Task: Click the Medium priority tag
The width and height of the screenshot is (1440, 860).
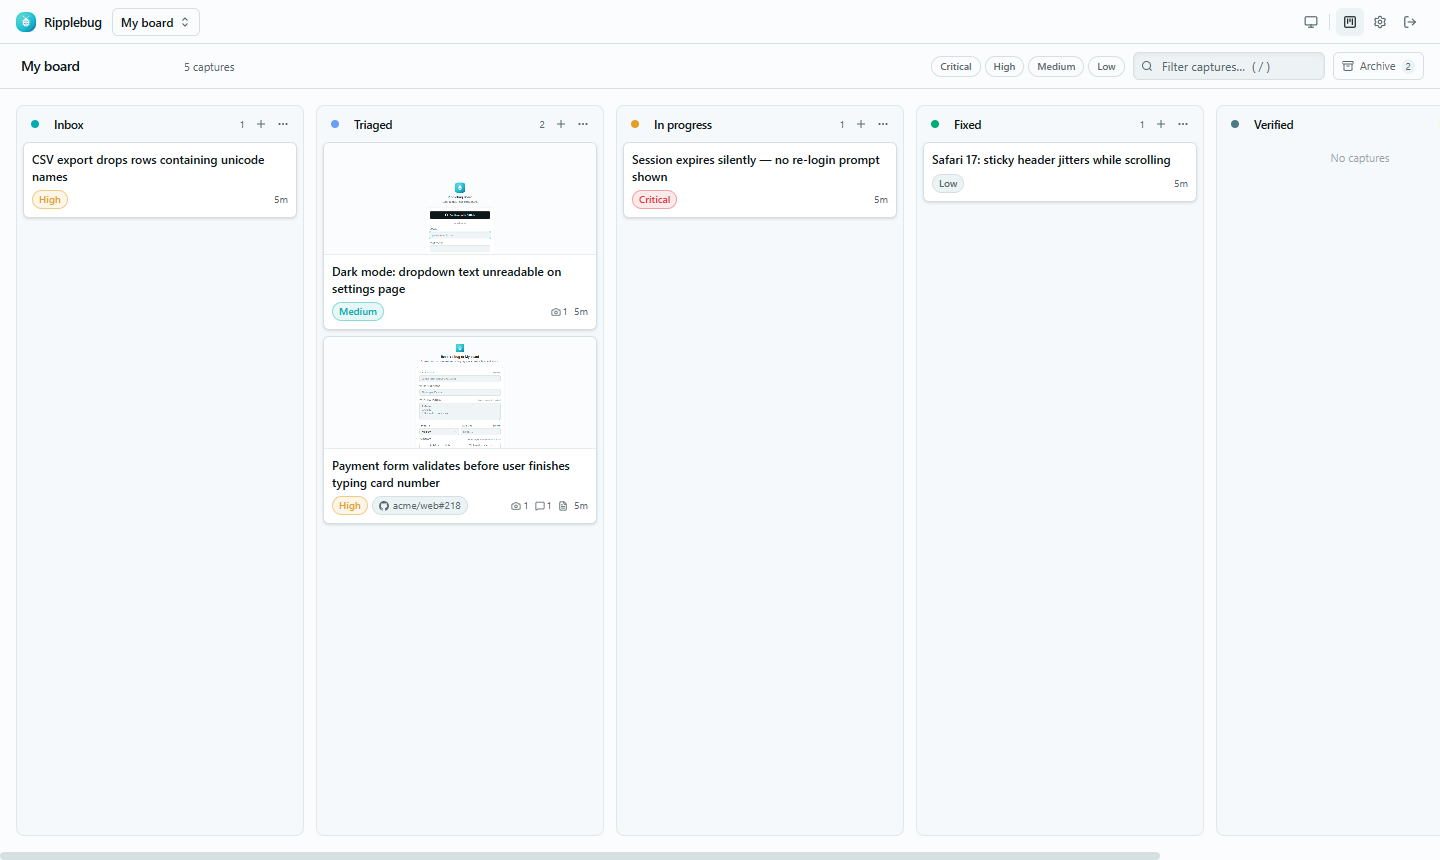Action: [x=358, y=312]
